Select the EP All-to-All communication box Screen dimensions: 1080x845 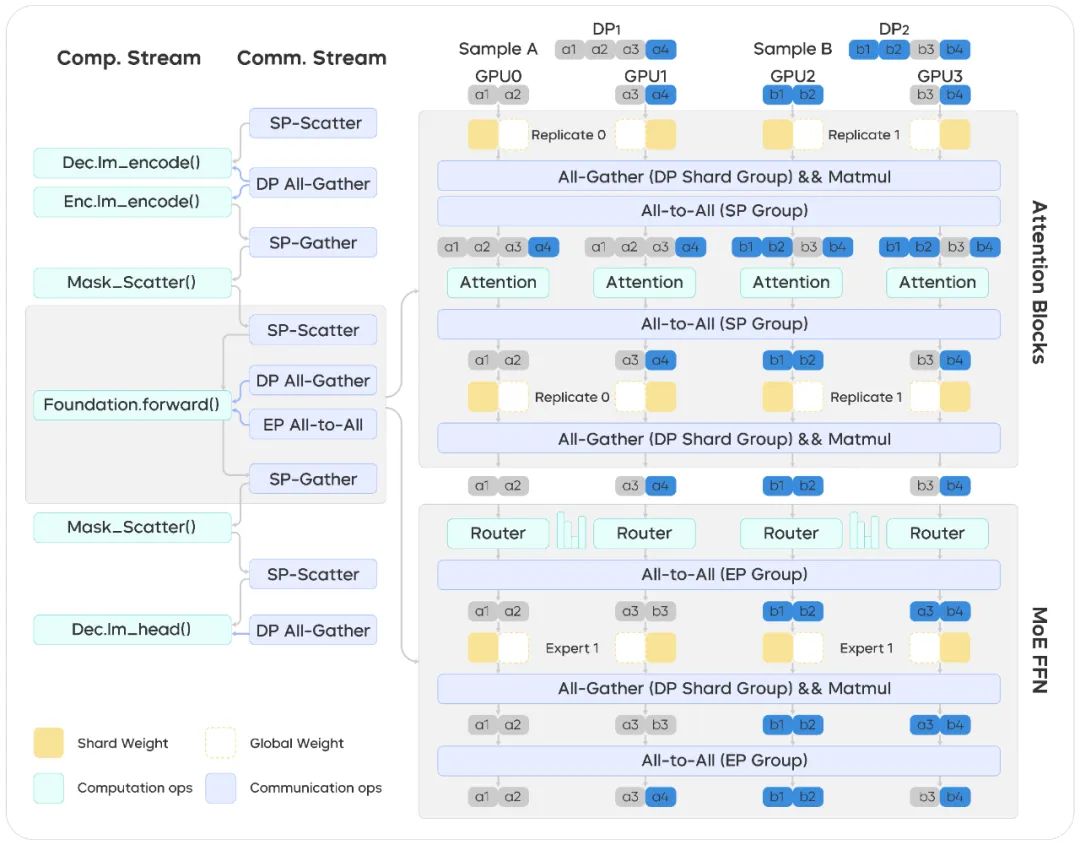[313, 424]
